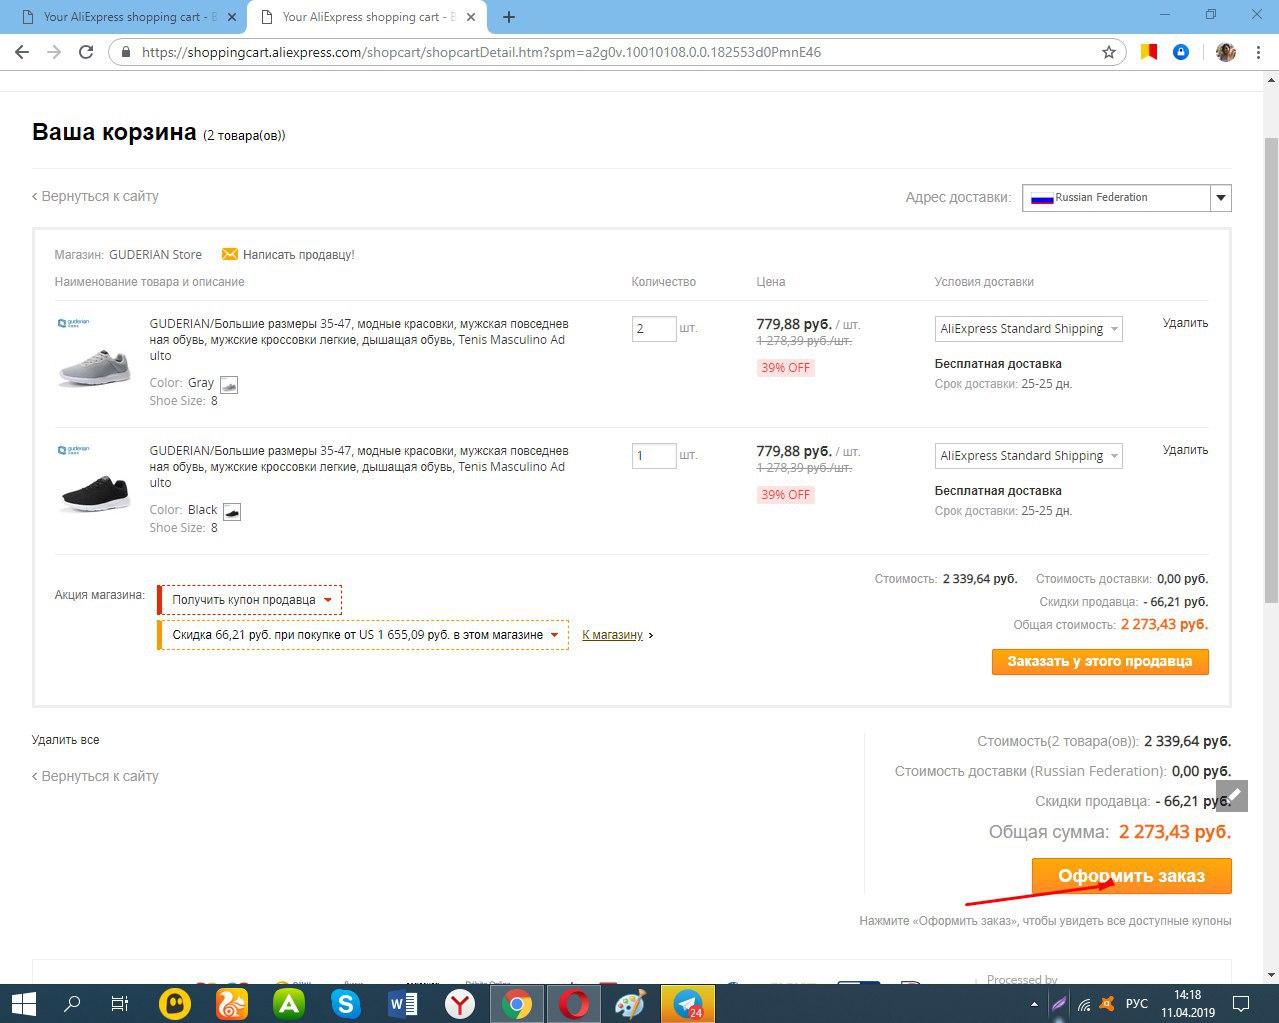
Task: Switch to the second AliExpress cart tab
Action: [x=366, y=17]
